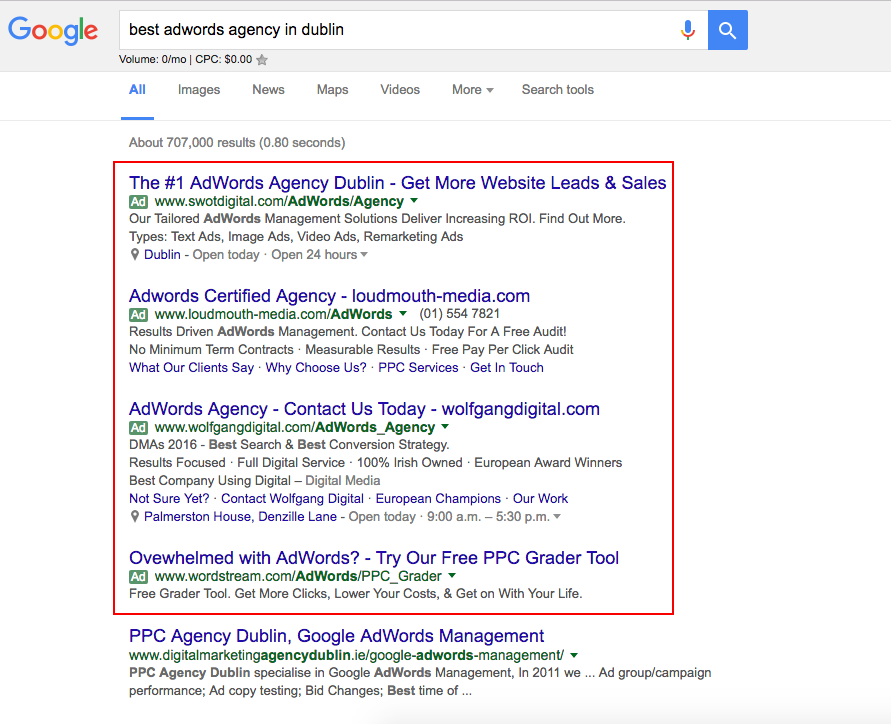
Task: Click 'Our Tailored AdWords Management Solutions' description
Action: pyautogui.click(x=377, y=219)
